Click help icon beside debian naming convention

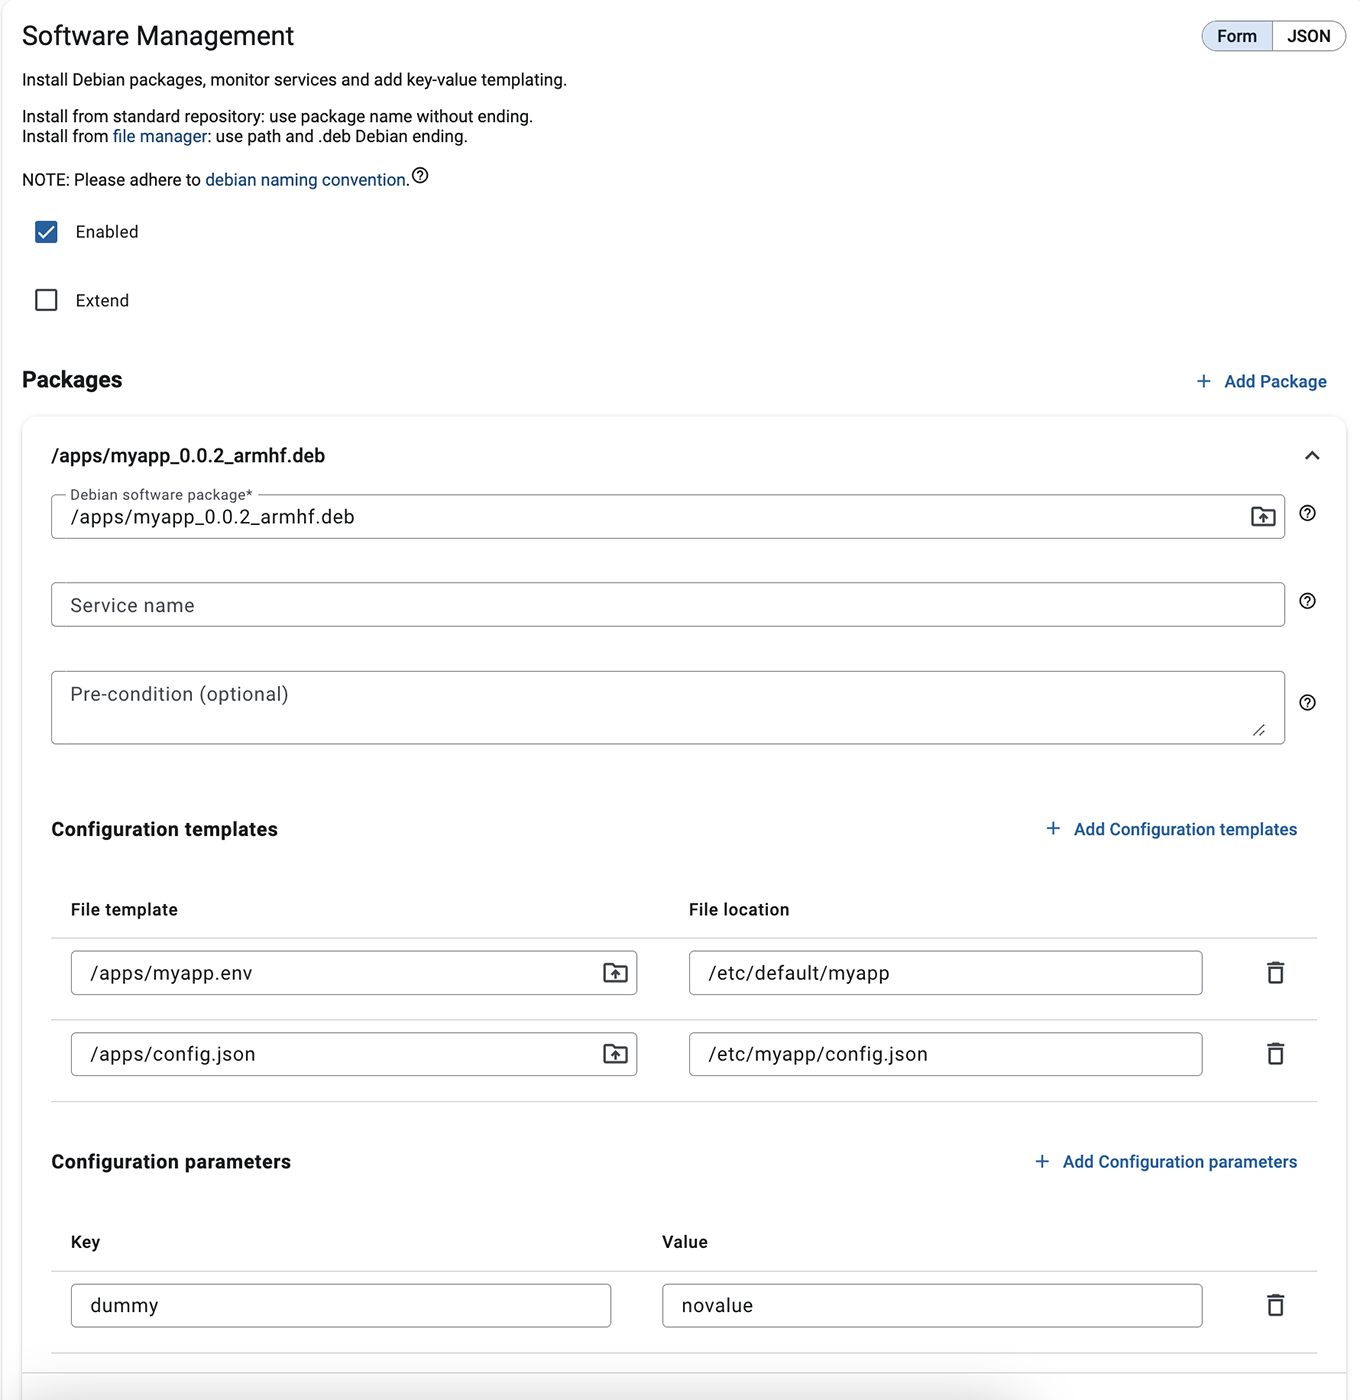tap(420, 176)
